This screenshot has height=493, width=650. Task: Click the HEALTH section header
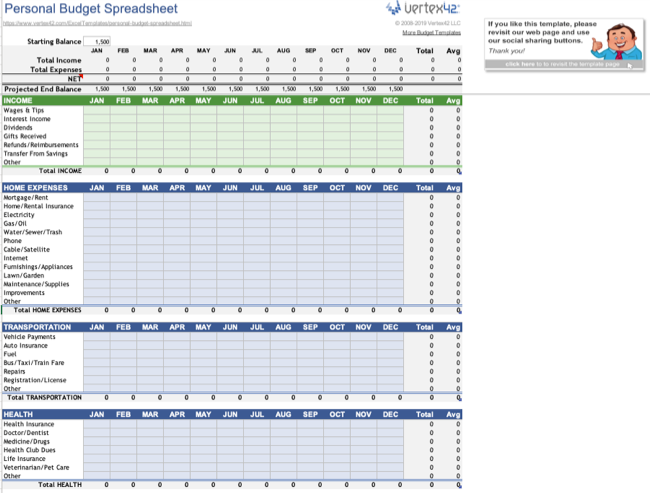click(18, 415)
